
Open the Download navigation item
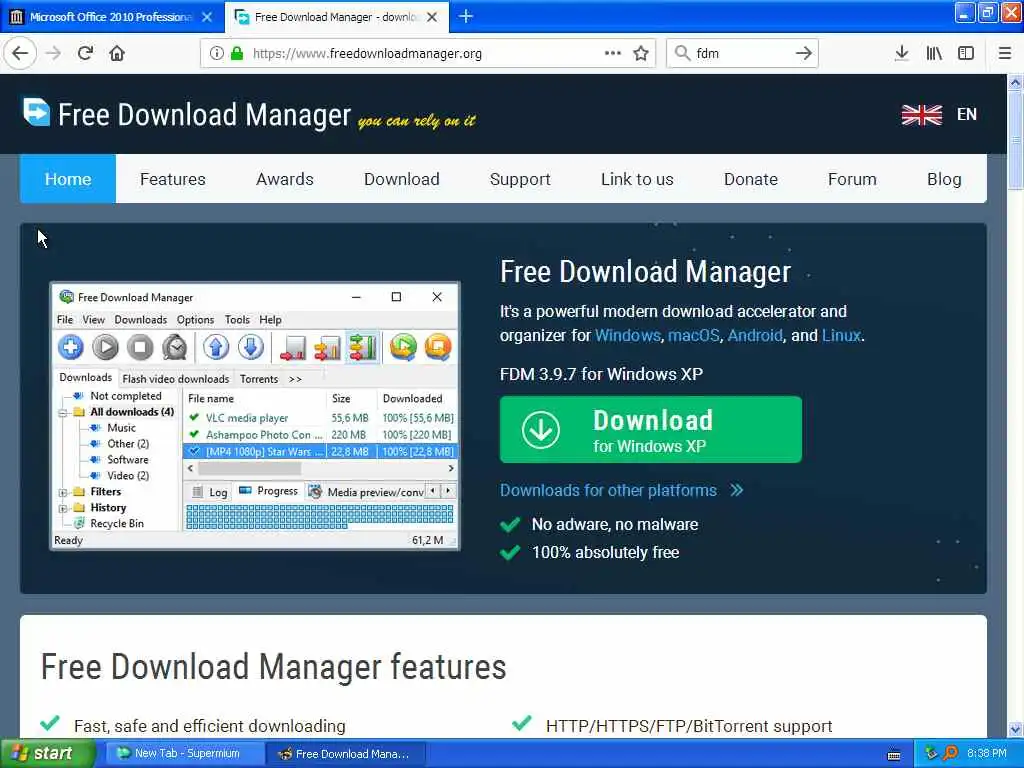click(x=402, y=179)
